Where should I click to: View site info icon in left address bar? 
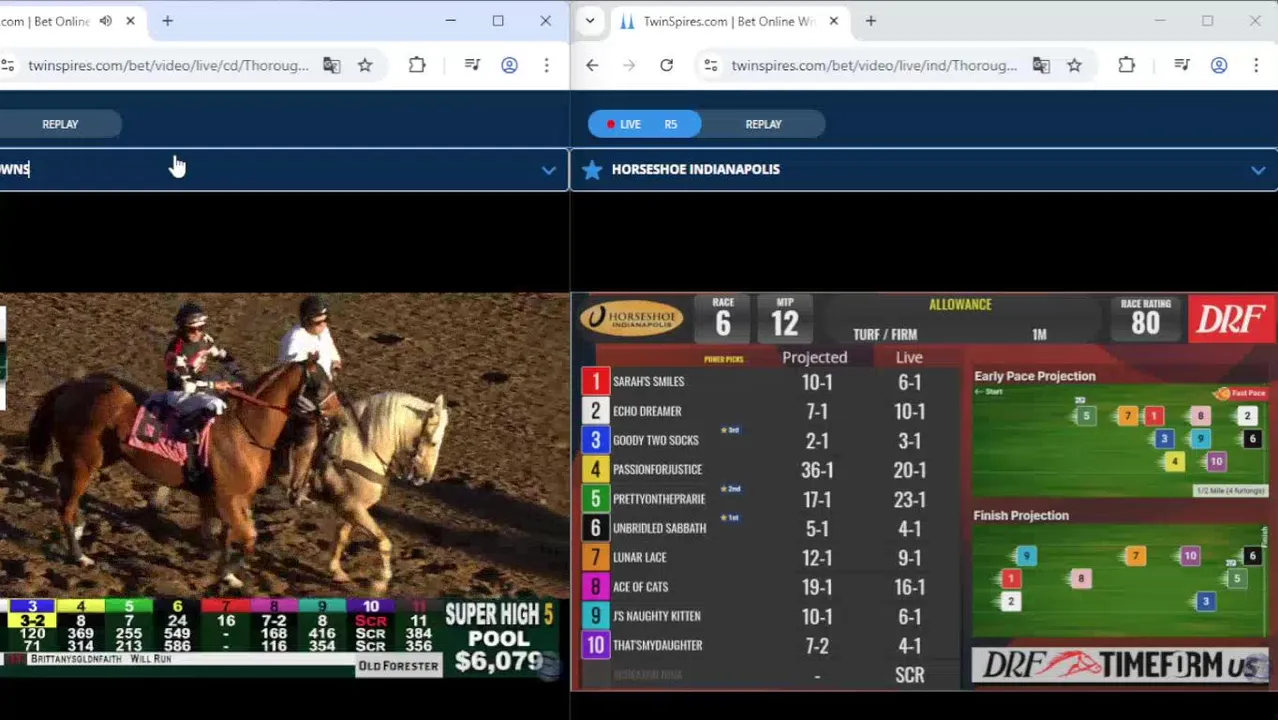point(7,65)
